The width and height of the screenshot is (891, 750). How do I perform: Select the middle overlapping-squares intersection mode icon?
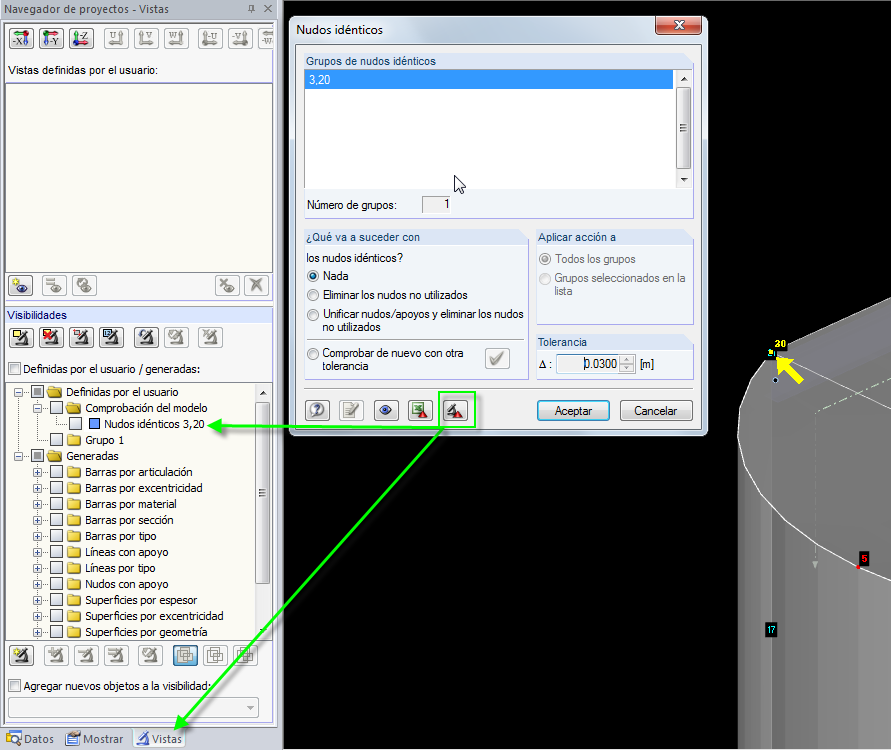215,656
